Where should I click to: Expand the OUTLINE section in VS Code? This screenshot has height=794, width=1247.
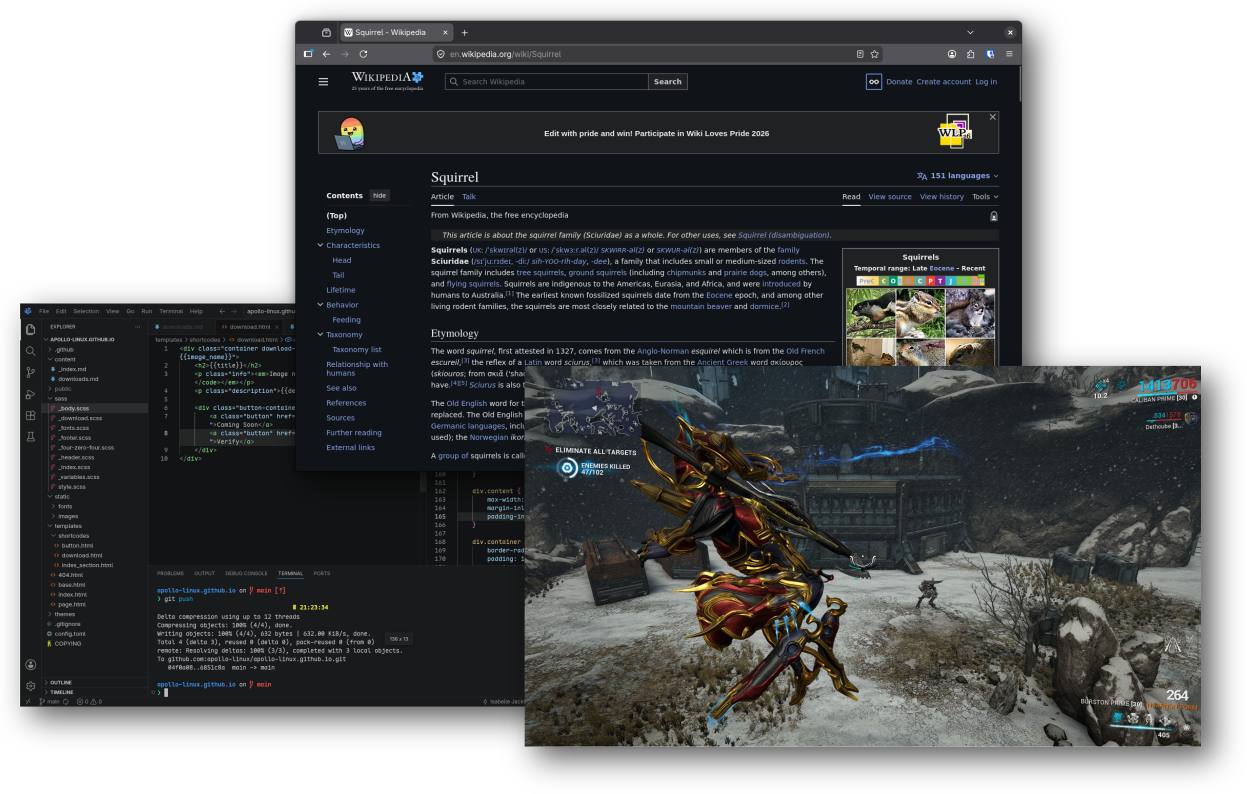click(x=60, y=682)
